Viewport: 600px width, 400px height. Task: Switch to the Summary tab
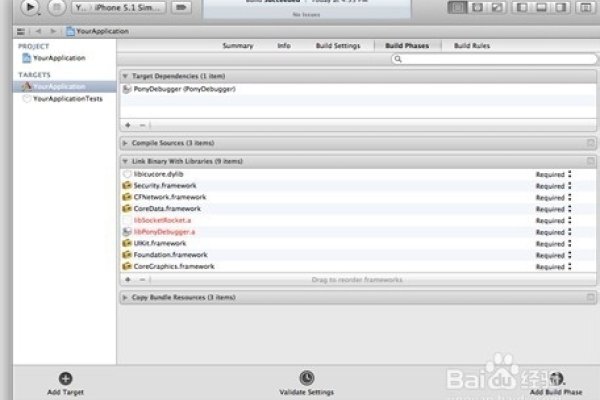point(238,46)
